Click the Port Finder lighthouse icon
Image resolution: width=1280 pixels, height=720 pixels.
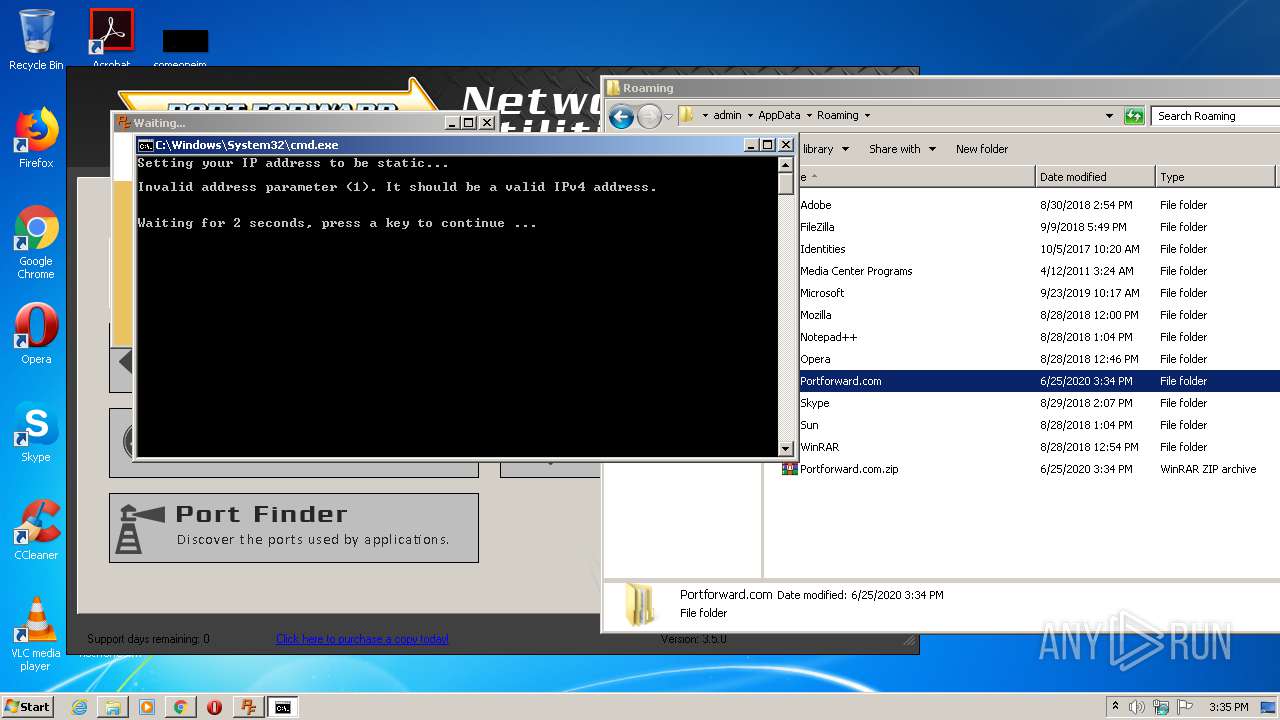click(x=139, y=528)
